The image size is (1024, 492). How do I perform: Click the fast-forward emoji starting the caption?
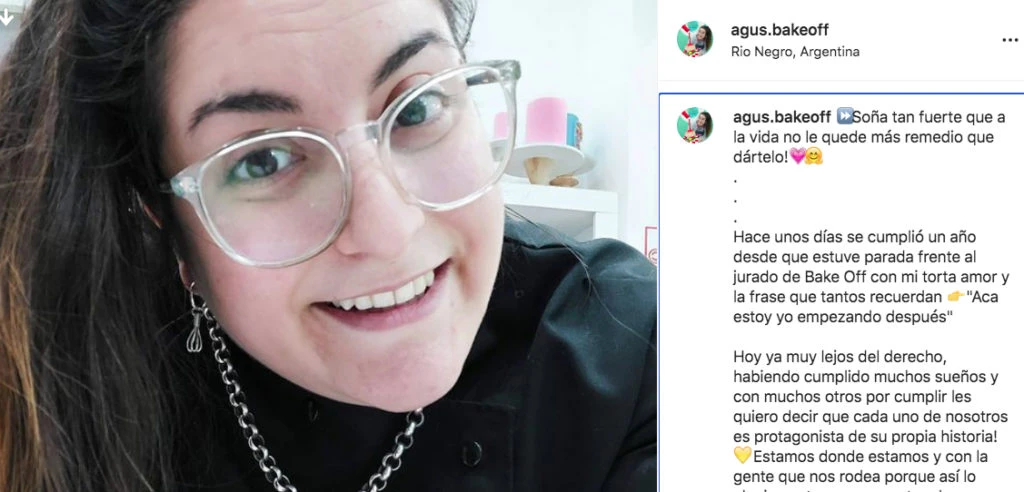tap(844, 117)
